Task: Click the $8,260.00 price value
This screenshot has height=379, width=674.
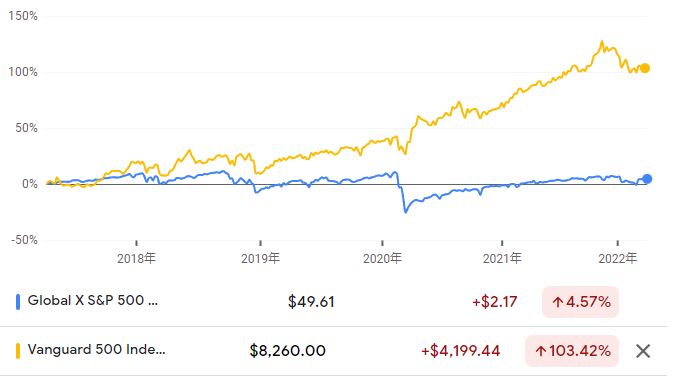Action: 288,351
